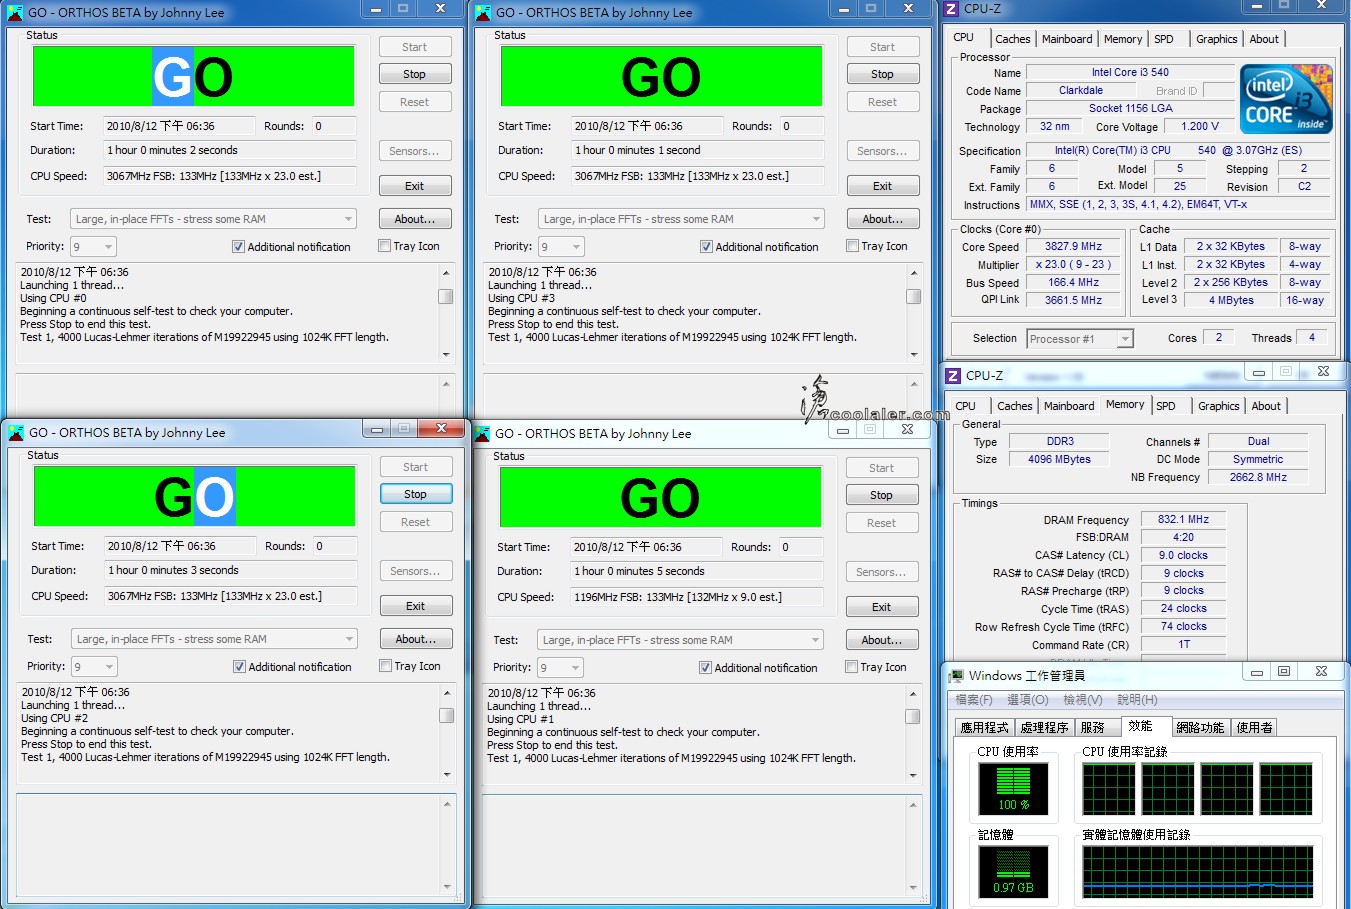
Task: Switch to Mainboard tab in upper CPU-Z window
Action: [x=1067, y=39]
